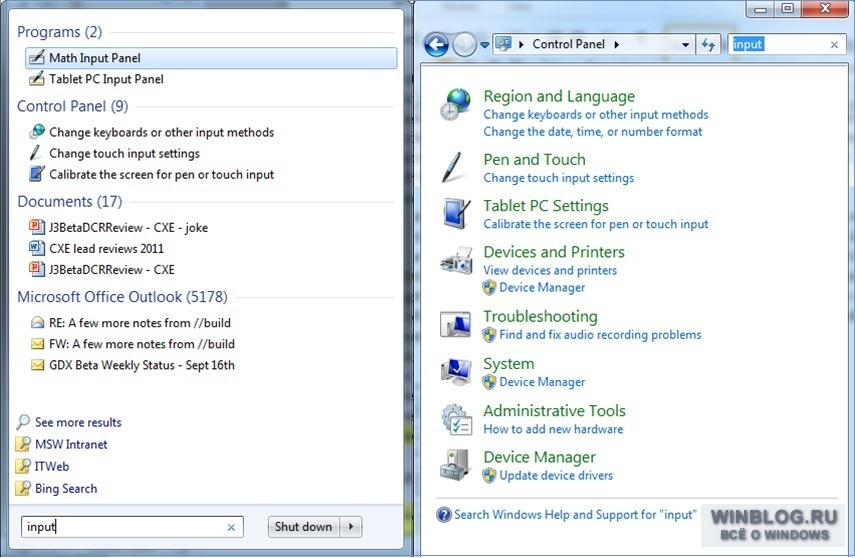Click the Shut down button
855x558 pixels.
tap(303, 526)
